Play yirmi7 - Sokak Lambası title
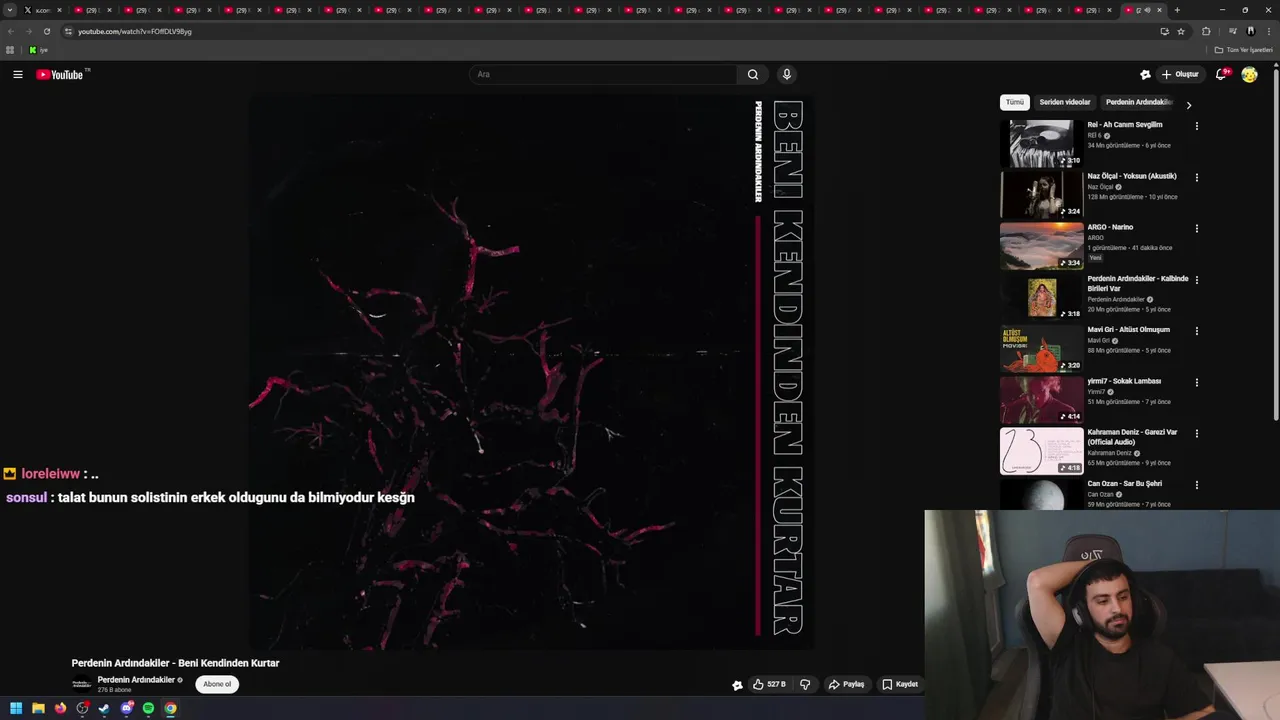This screenshot has height=720, width=1280. pos(1124,381)
